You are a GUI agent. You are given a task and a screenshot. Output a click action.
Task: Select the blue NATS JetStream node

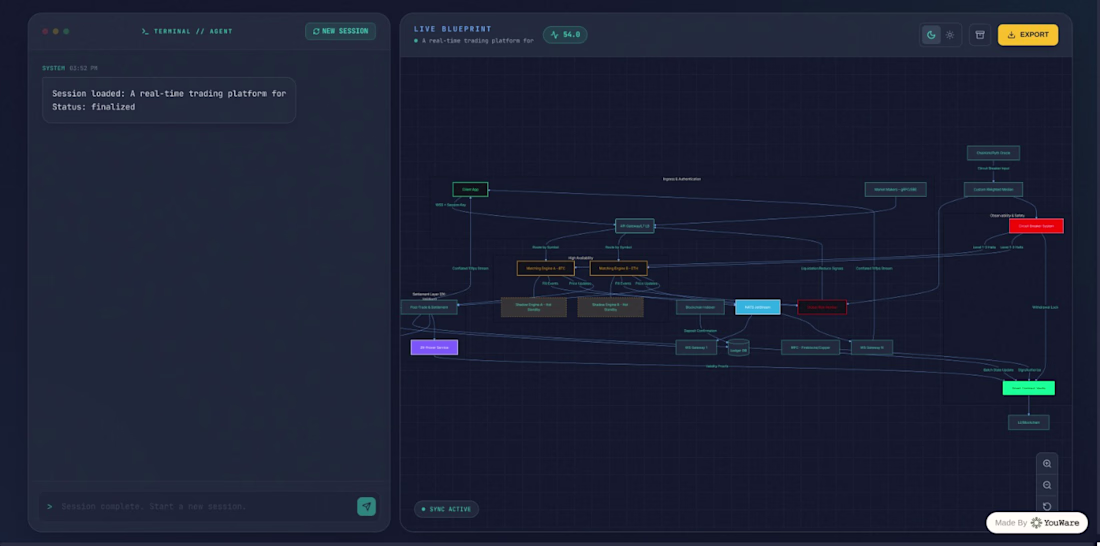coord(758,307)
